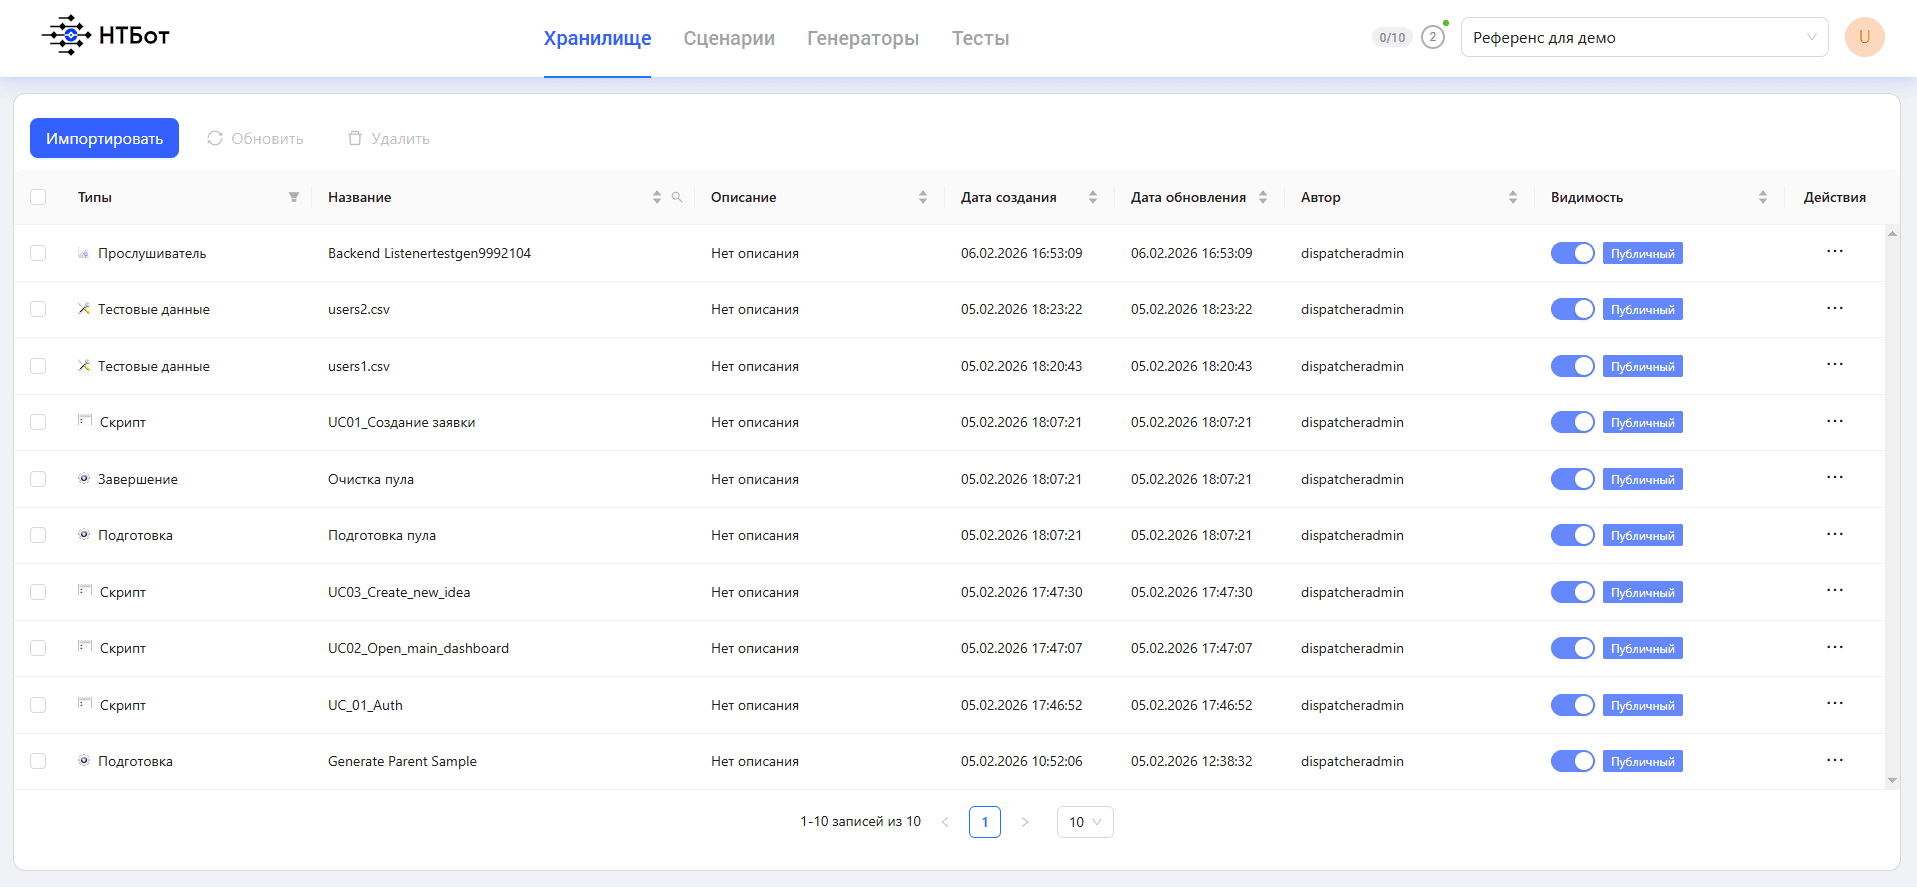The width and height of the screenshot is (1917, 888).
Task: Open the Генераторы tab
Action: 863,38
